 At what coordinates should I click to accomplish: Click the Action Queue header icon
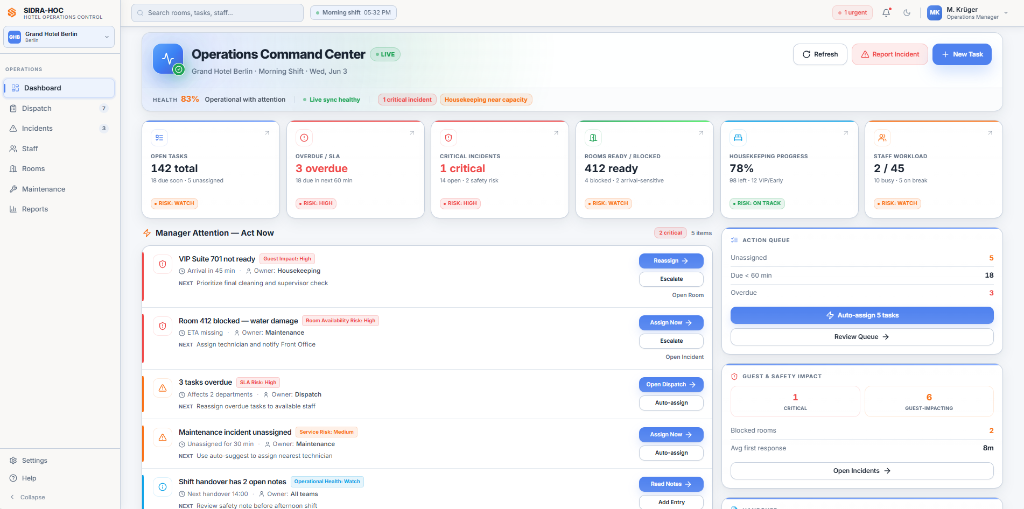point(734,240)
